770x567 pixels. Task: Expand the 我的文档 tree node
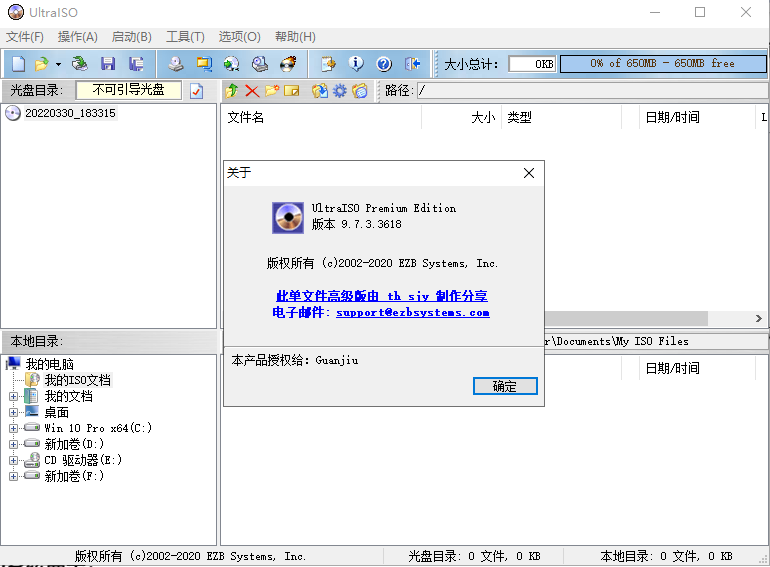tap(13, 396)
